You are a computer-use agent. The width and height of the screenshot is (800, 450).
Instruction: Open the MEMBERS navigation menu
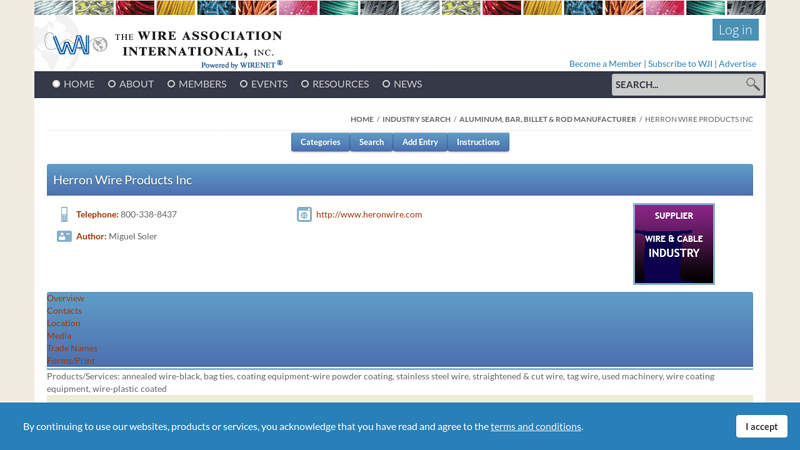(197, 84)
